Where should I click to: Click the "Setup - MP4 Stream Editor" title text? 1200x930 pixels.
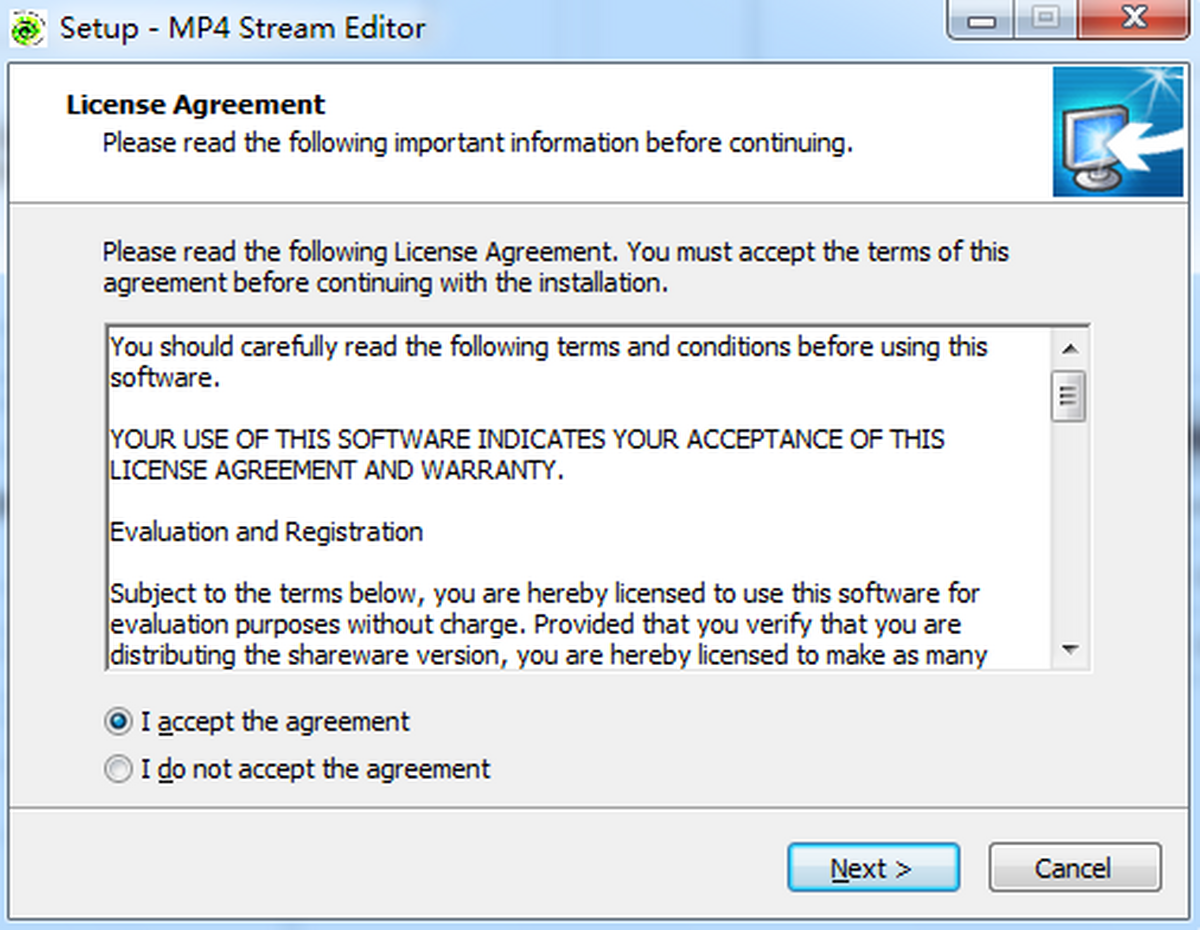[x=242, y=28]
